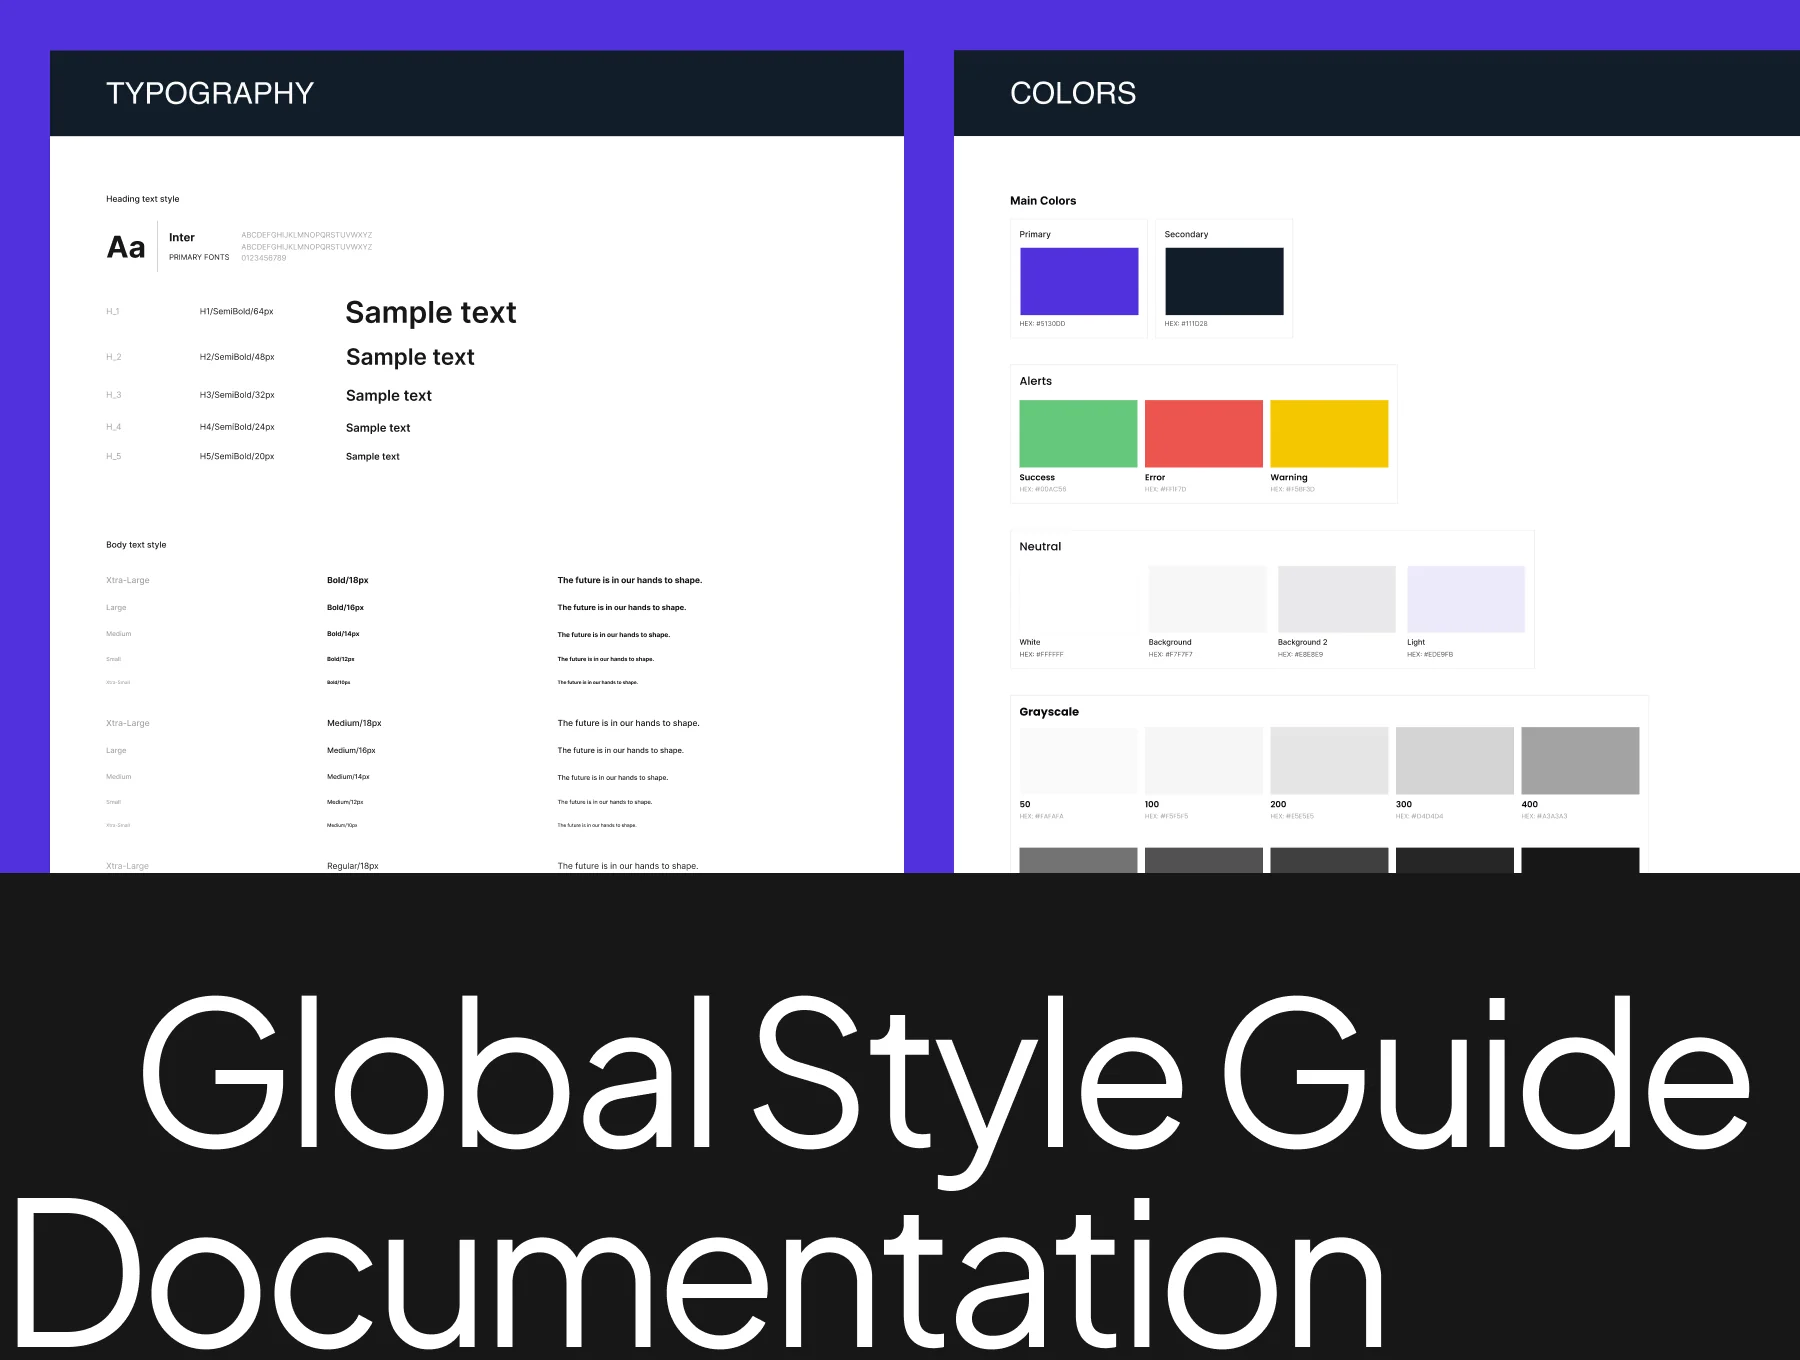The width and height of the screenshot is (1800, 1360).
Task: Choose the Grayscale 50 swatch
Action: pos(1078,761)
